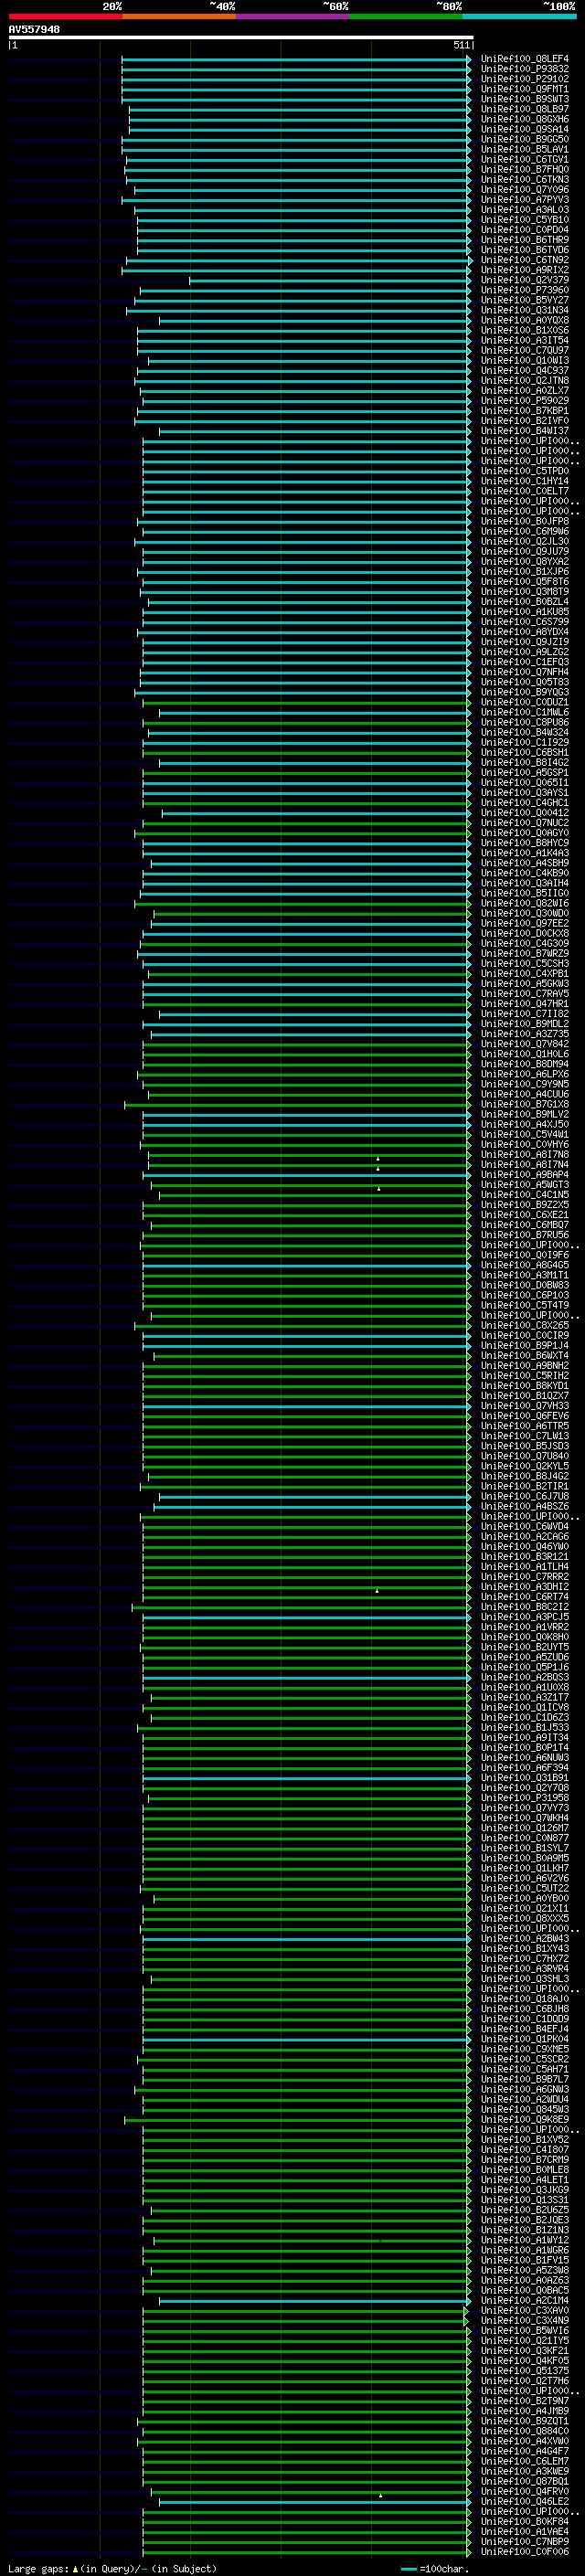Select hit label UniRef100_A4XJ50

pos(524,1124)
